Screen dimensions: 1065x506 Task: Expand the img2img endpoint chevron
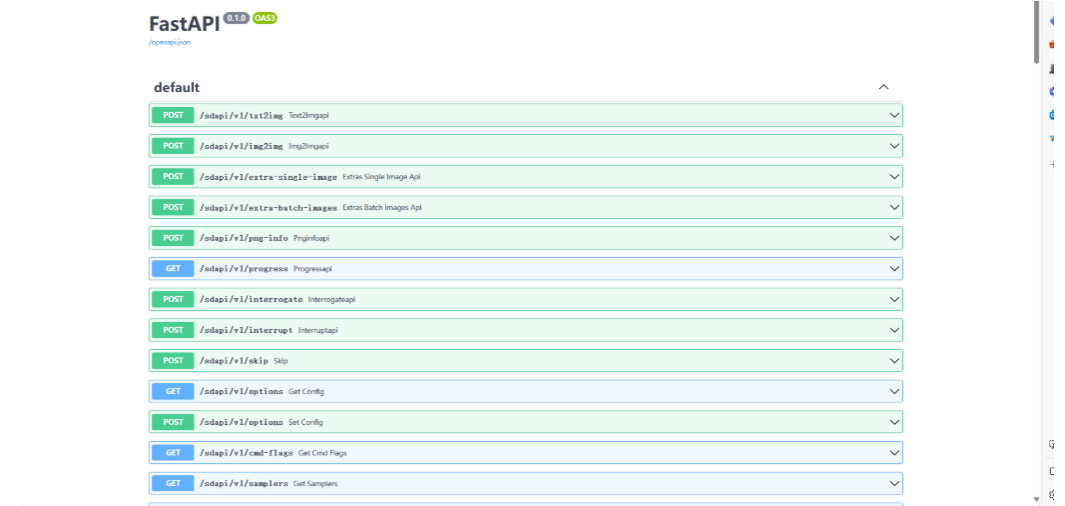895,146
